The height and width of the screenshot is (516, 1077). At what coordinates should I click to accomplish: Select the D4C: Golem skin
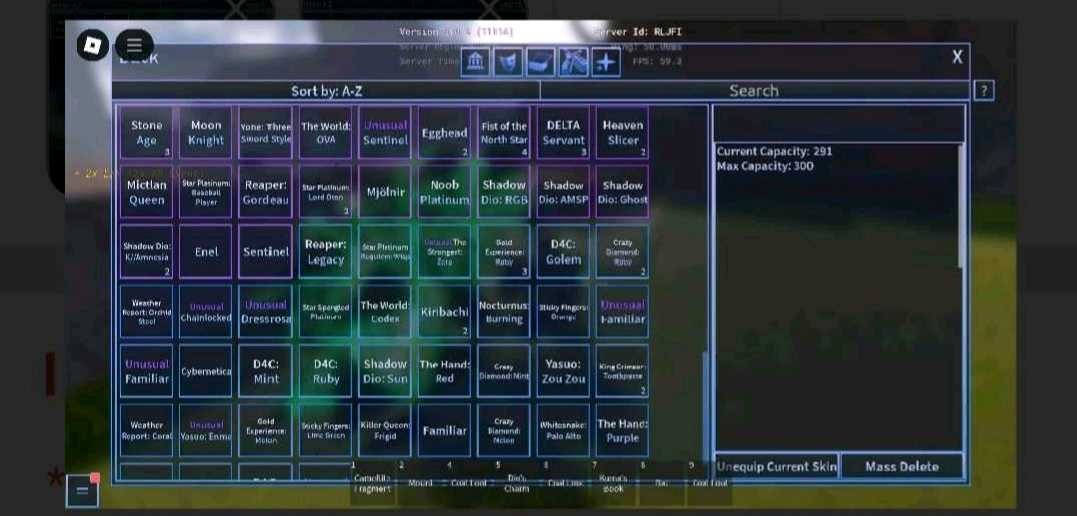(x=563, y=251)
